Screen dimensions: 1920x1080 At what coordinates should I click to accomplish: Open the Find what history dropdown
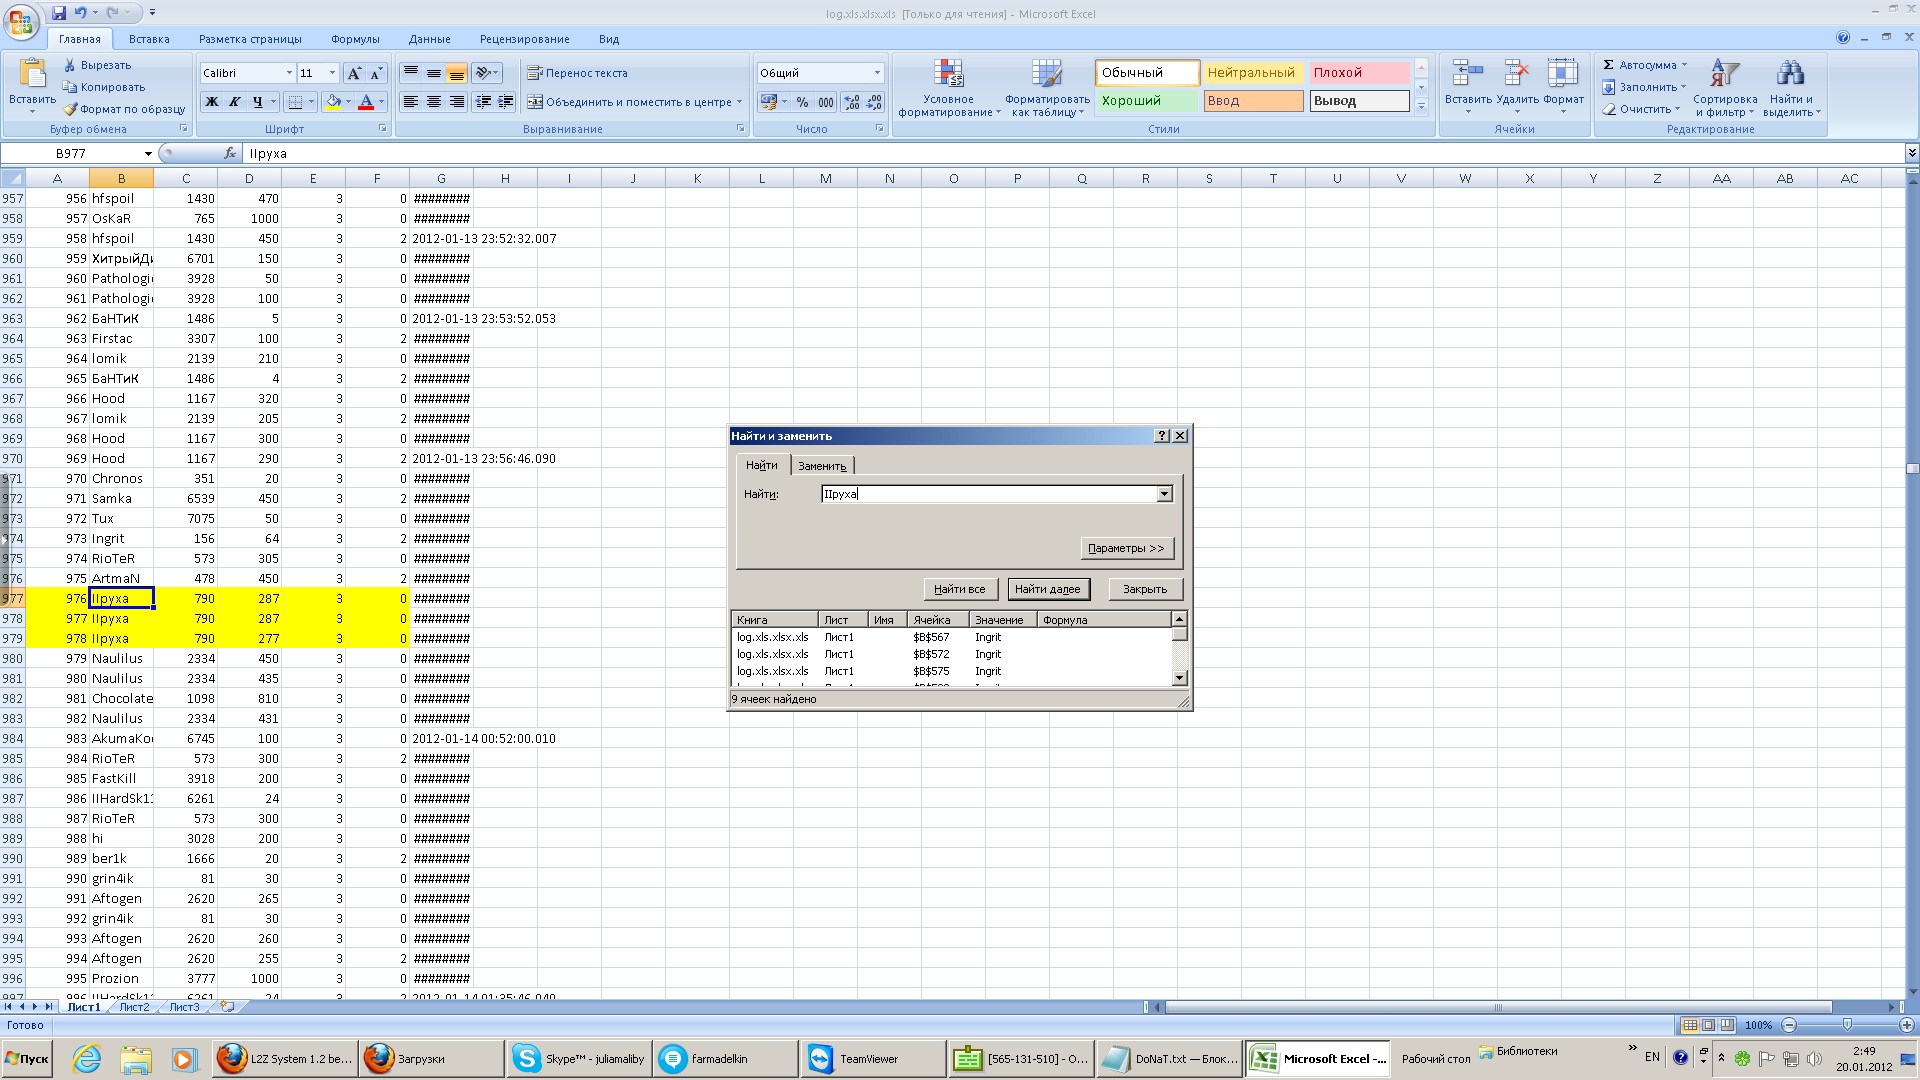(1164, 494)
